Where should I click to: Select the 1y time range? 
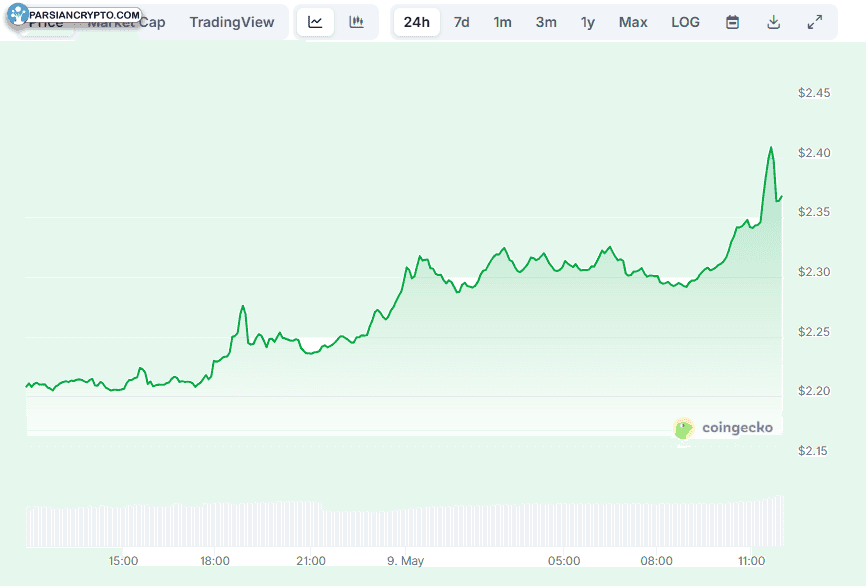point(588,22)
